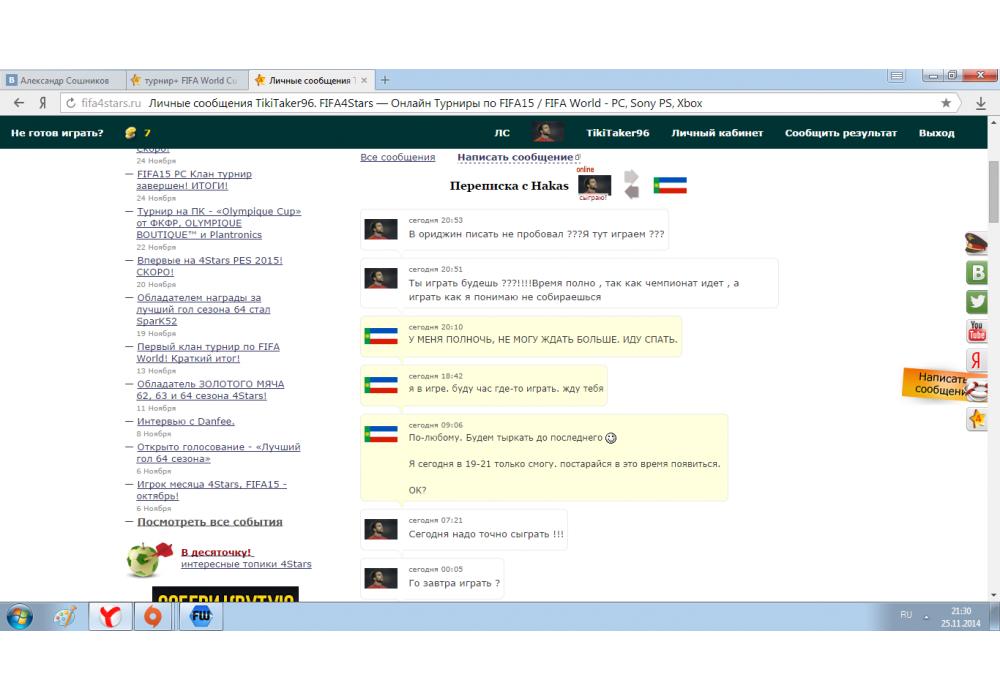Open a new browser tab with plus button
This screenshot has width=1000, height=700.
pos(385,80)
